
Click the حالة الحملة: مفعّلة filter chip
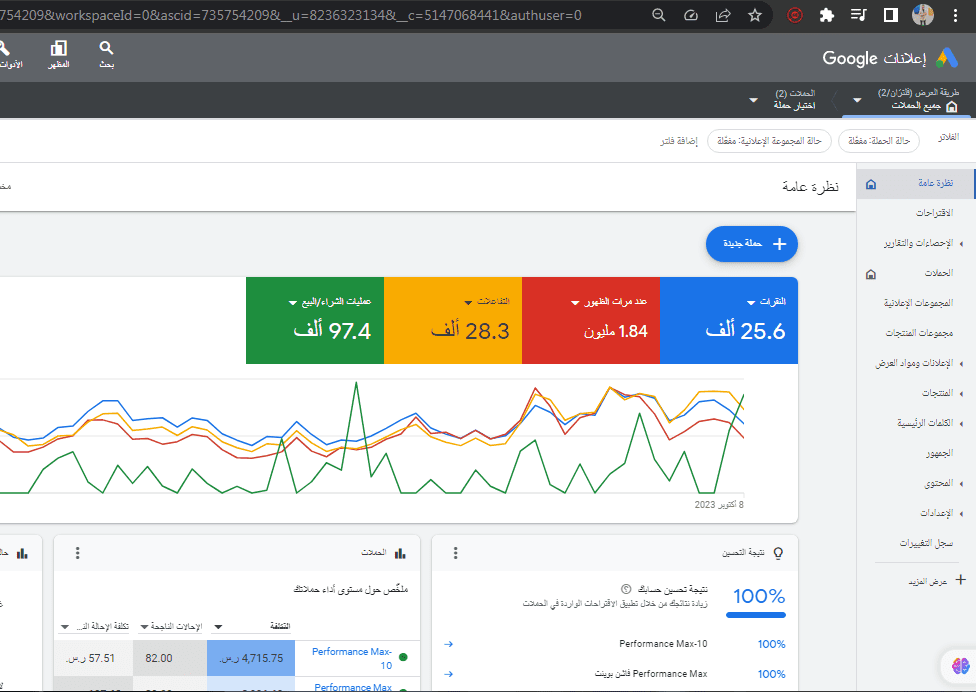[877, 141]
